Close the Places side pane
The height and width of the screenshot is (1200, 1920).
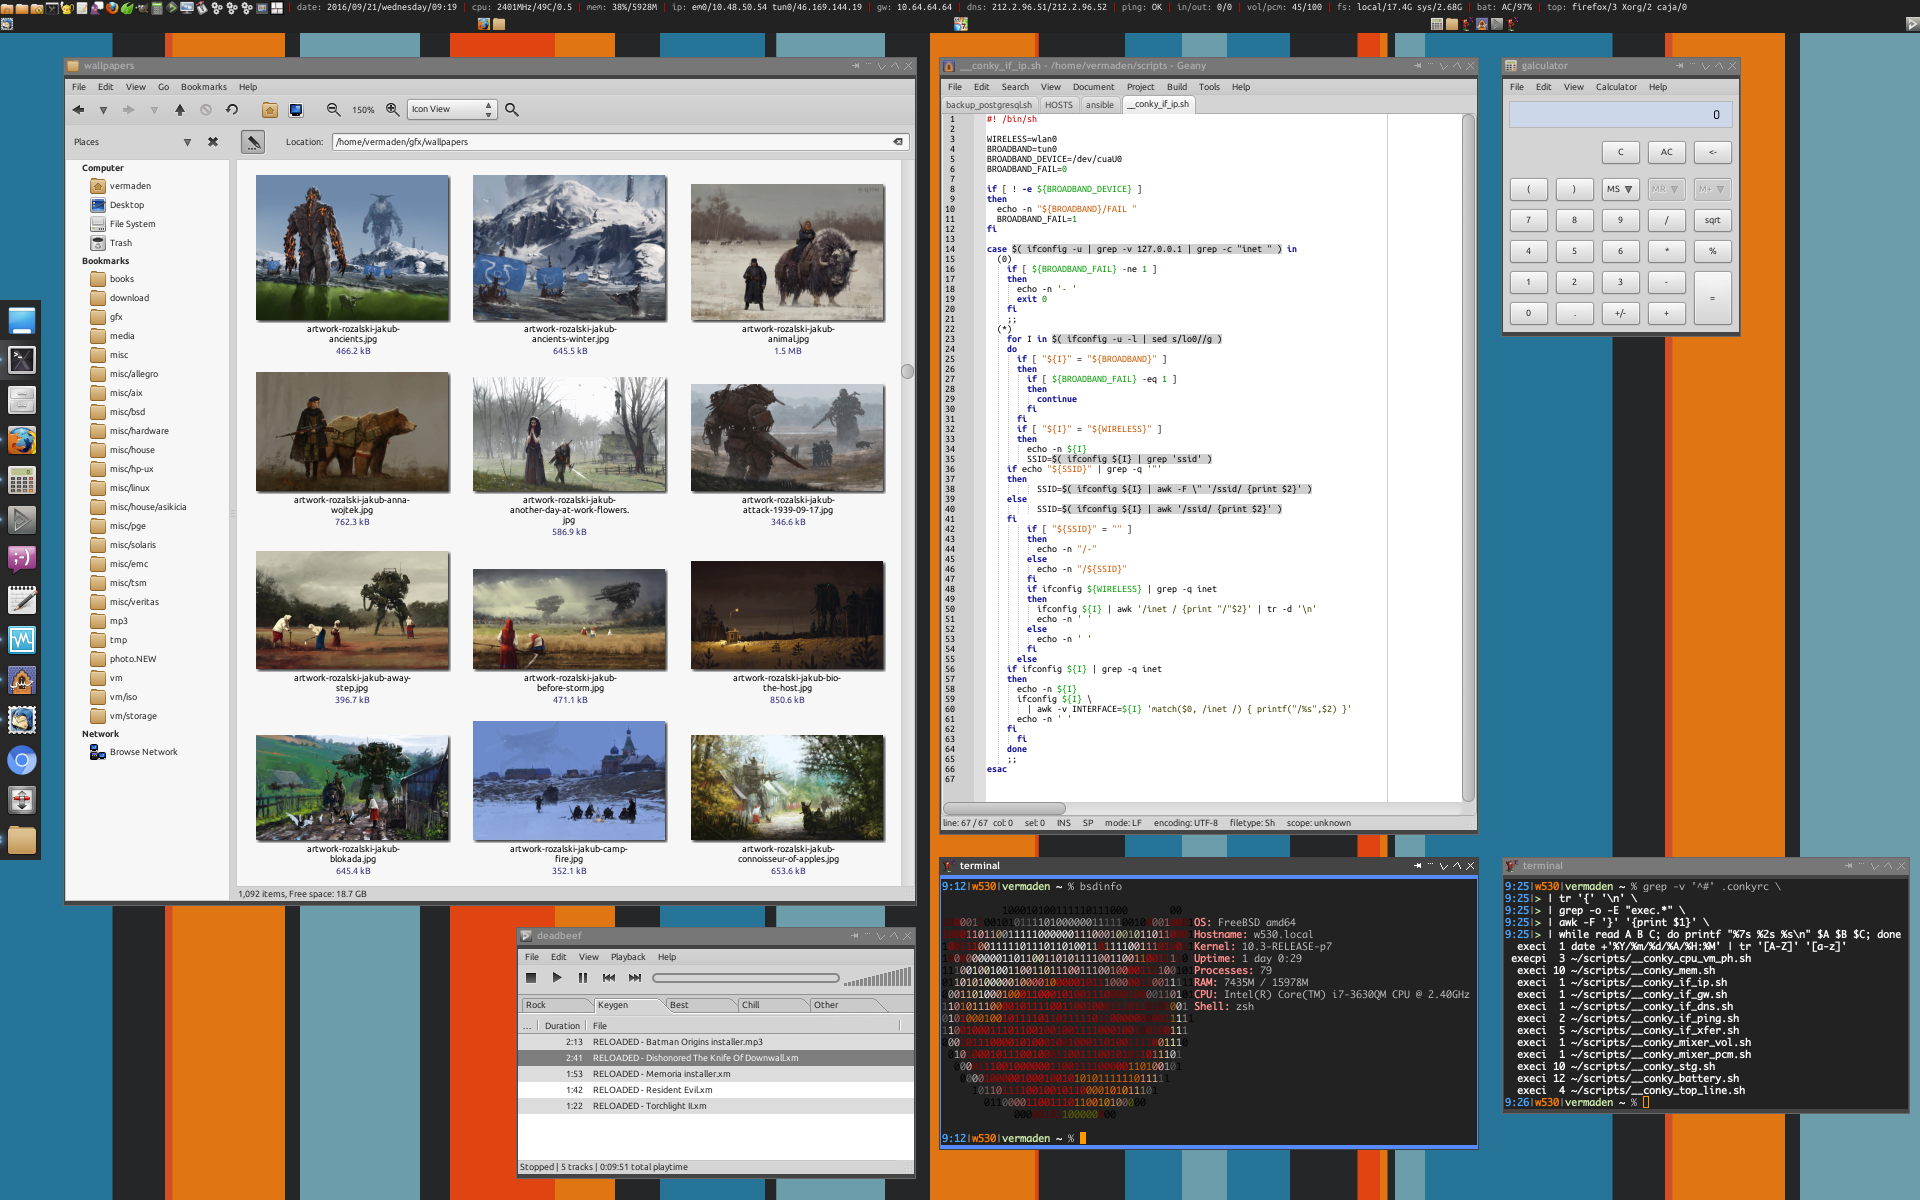pyautogui.click(x=213, y=142)
